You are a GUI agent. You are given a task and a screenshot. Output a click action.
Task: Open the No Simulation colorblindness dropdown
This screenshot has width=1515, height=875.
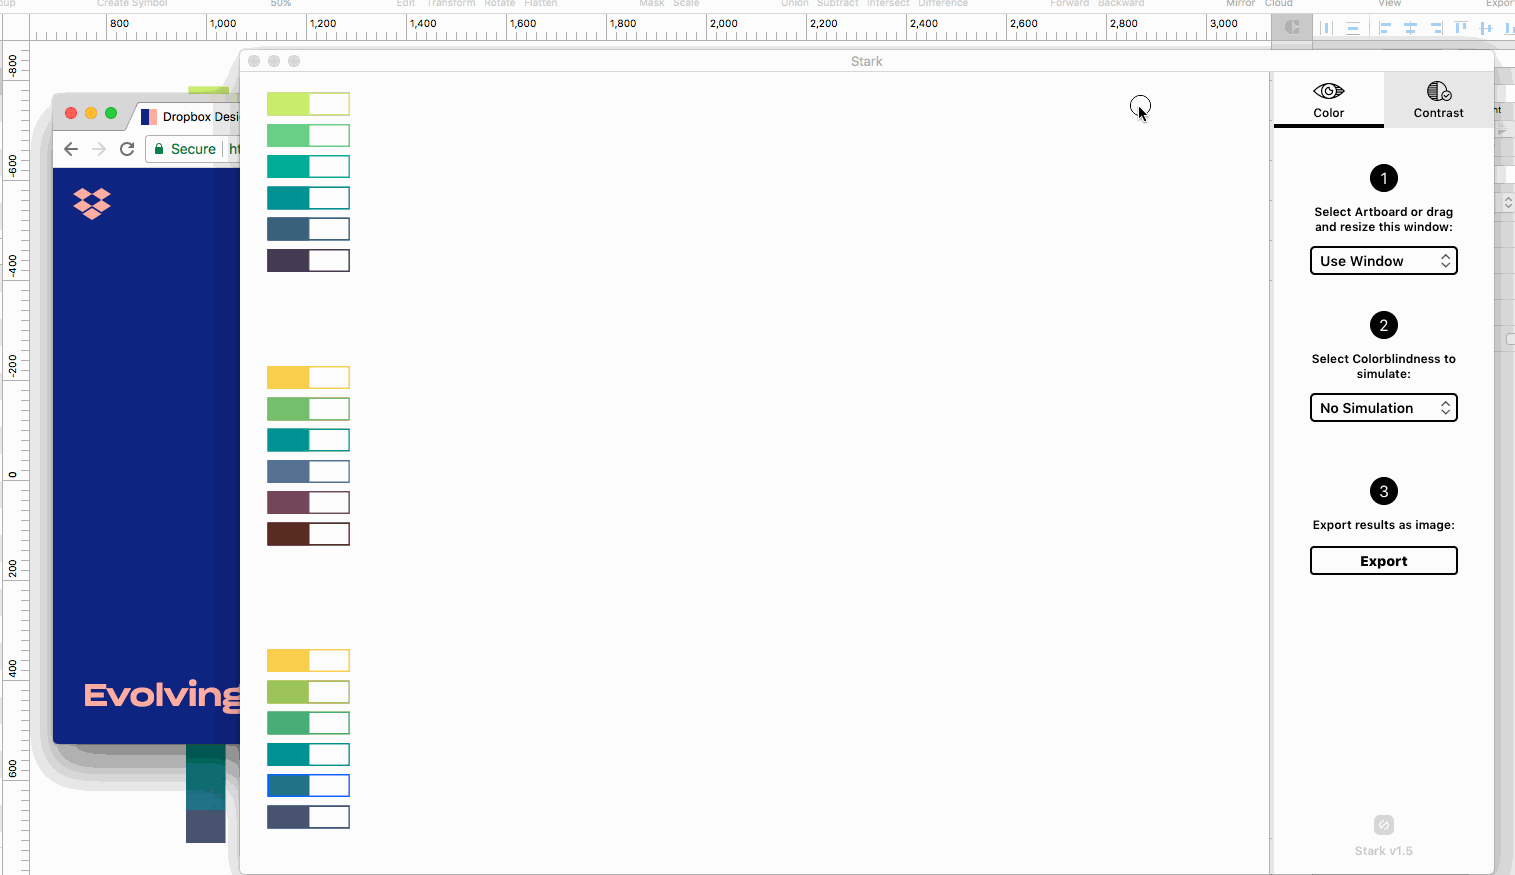pyautogui.click(x=1383, y=408)
